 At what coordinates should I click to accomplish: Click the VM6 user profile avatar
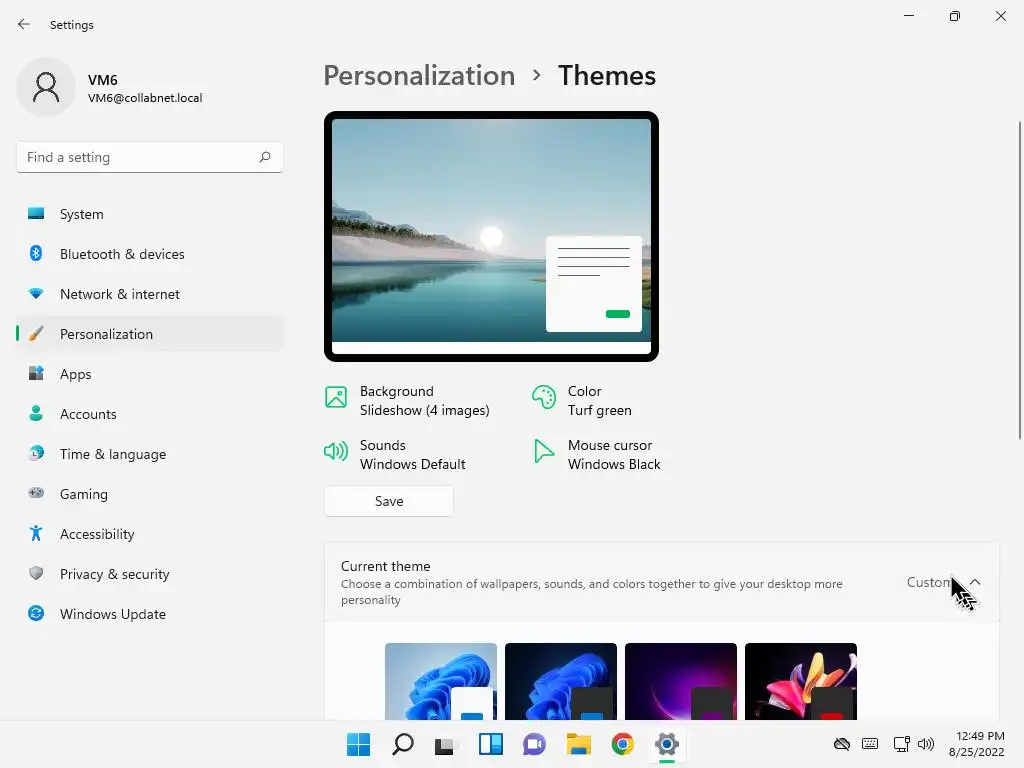pyautogui.click(x=46, y=87)
